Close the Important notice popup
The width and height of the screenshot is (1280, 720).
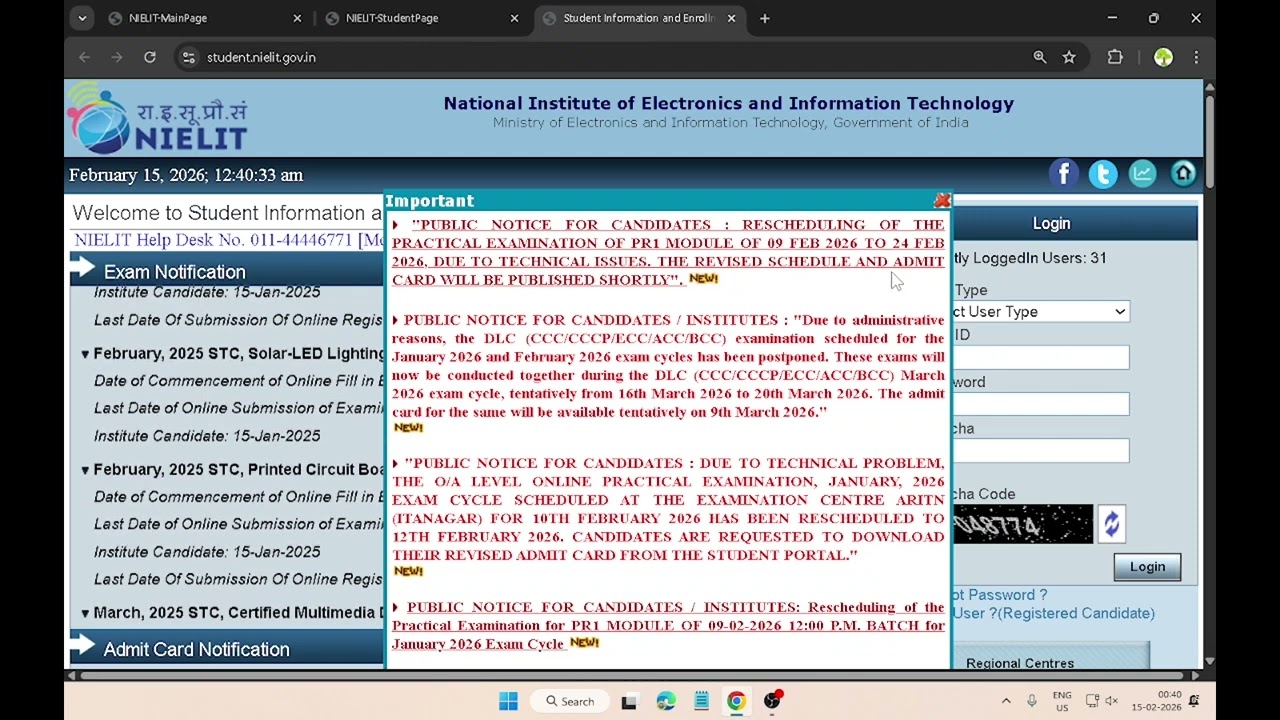click(942, 201)
